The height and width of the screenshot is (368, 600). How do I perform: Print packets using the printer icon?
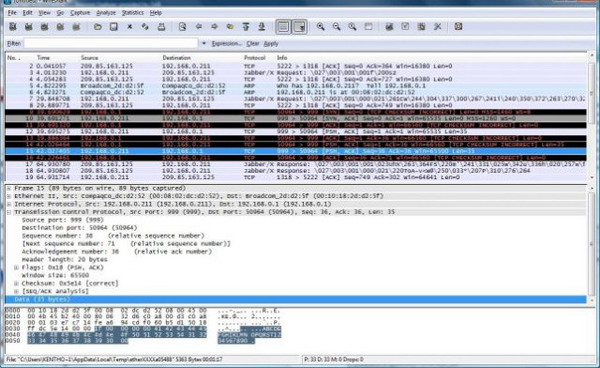click(161, 27)
